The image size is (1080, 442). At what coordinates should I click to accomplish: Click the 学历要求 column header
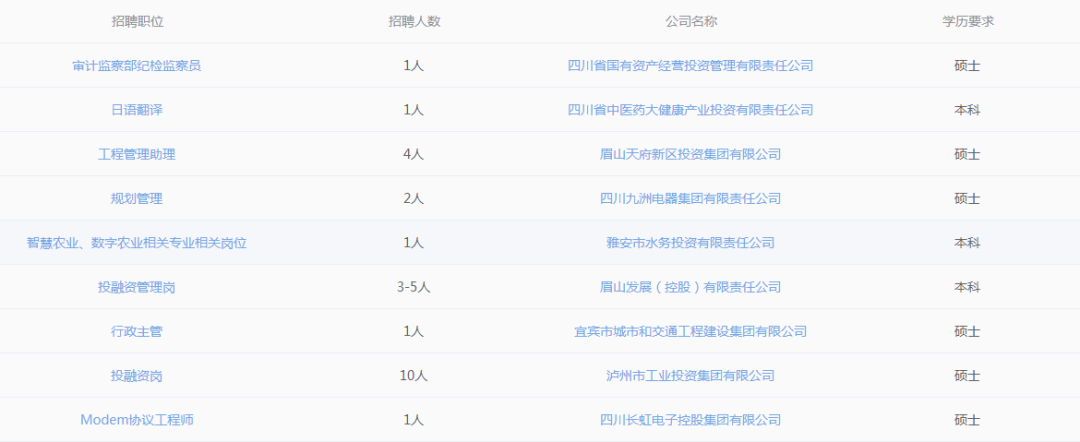point(968,21)
